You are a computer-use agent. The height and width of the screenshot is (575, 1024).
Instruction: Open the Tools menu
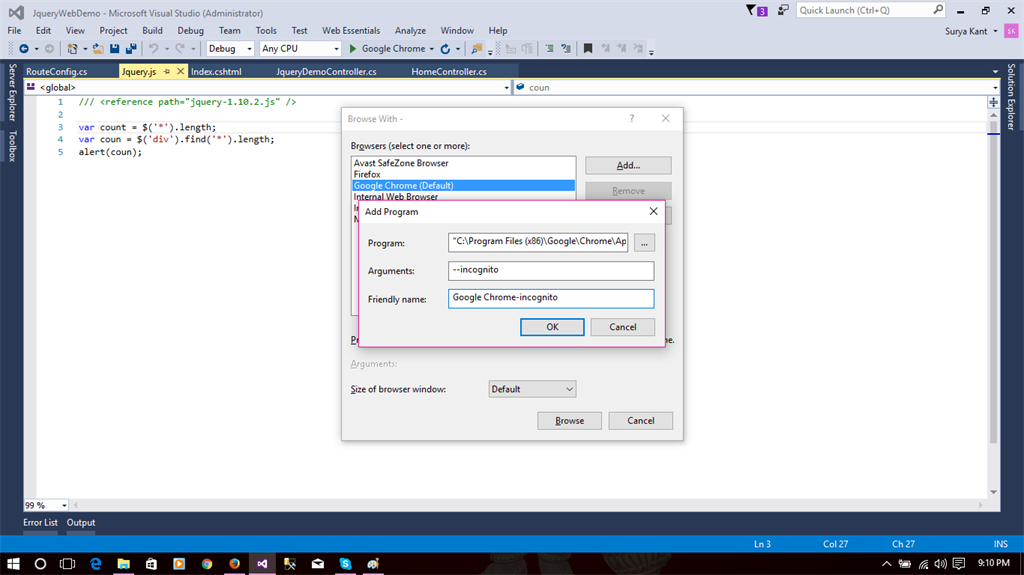[266, 31]
